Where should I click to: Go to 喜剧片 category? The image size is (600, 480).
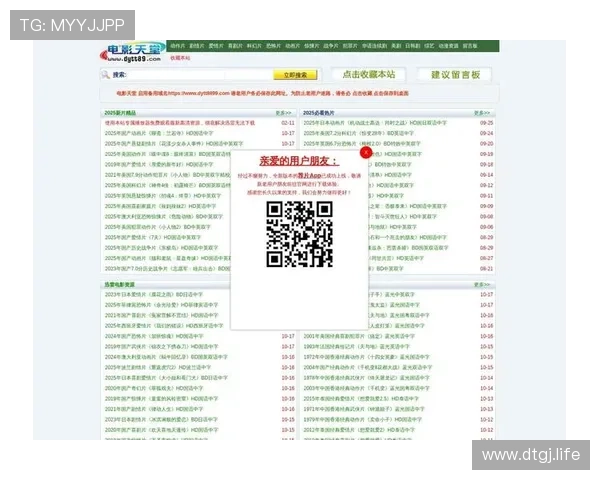(x=235, y=46)
